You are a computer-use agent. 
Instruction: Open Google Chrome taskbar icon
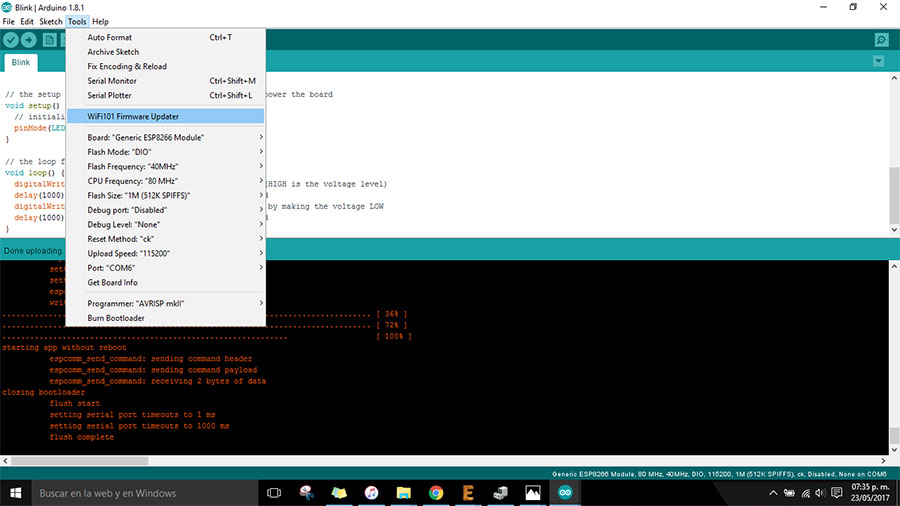point(436,493)
